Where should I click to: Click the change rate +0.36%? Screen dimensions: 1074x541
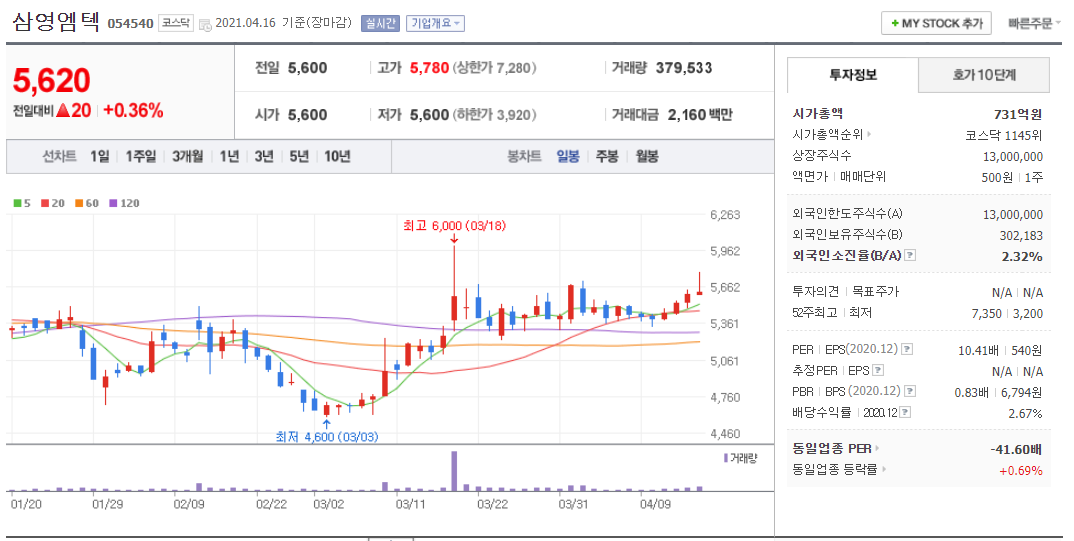tap(134, 111)
